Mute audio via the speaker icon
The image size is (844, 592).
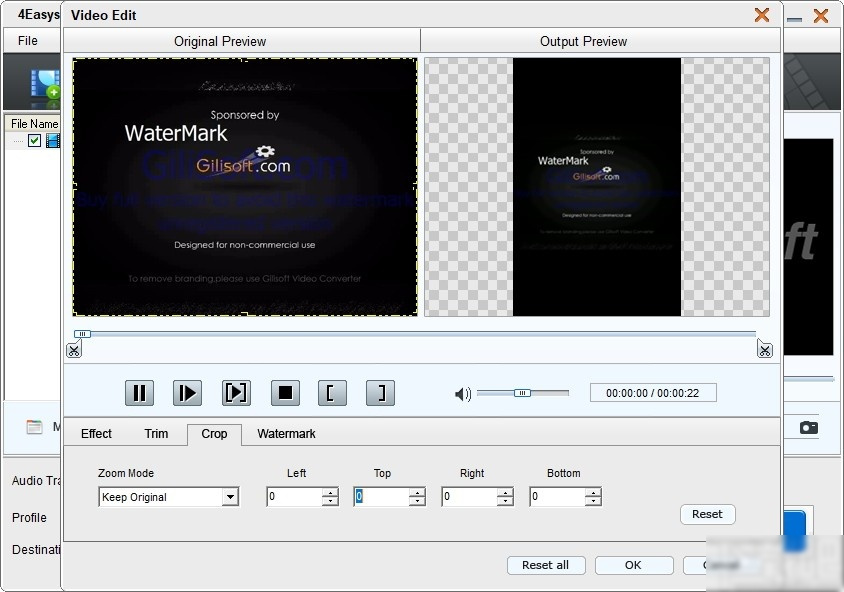coord(462,394)
